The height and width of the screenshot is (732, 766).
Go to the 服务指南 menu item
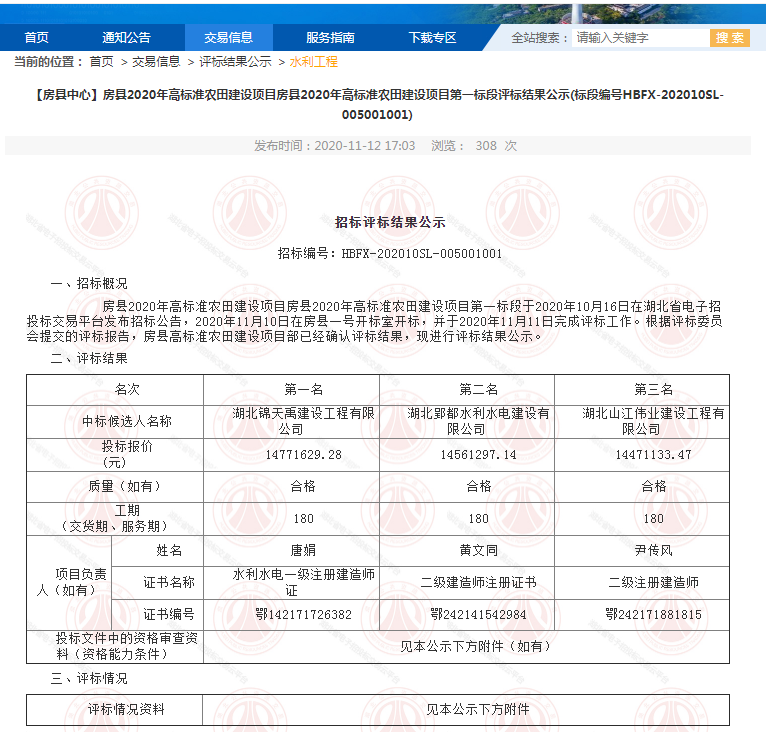[330, 38]
